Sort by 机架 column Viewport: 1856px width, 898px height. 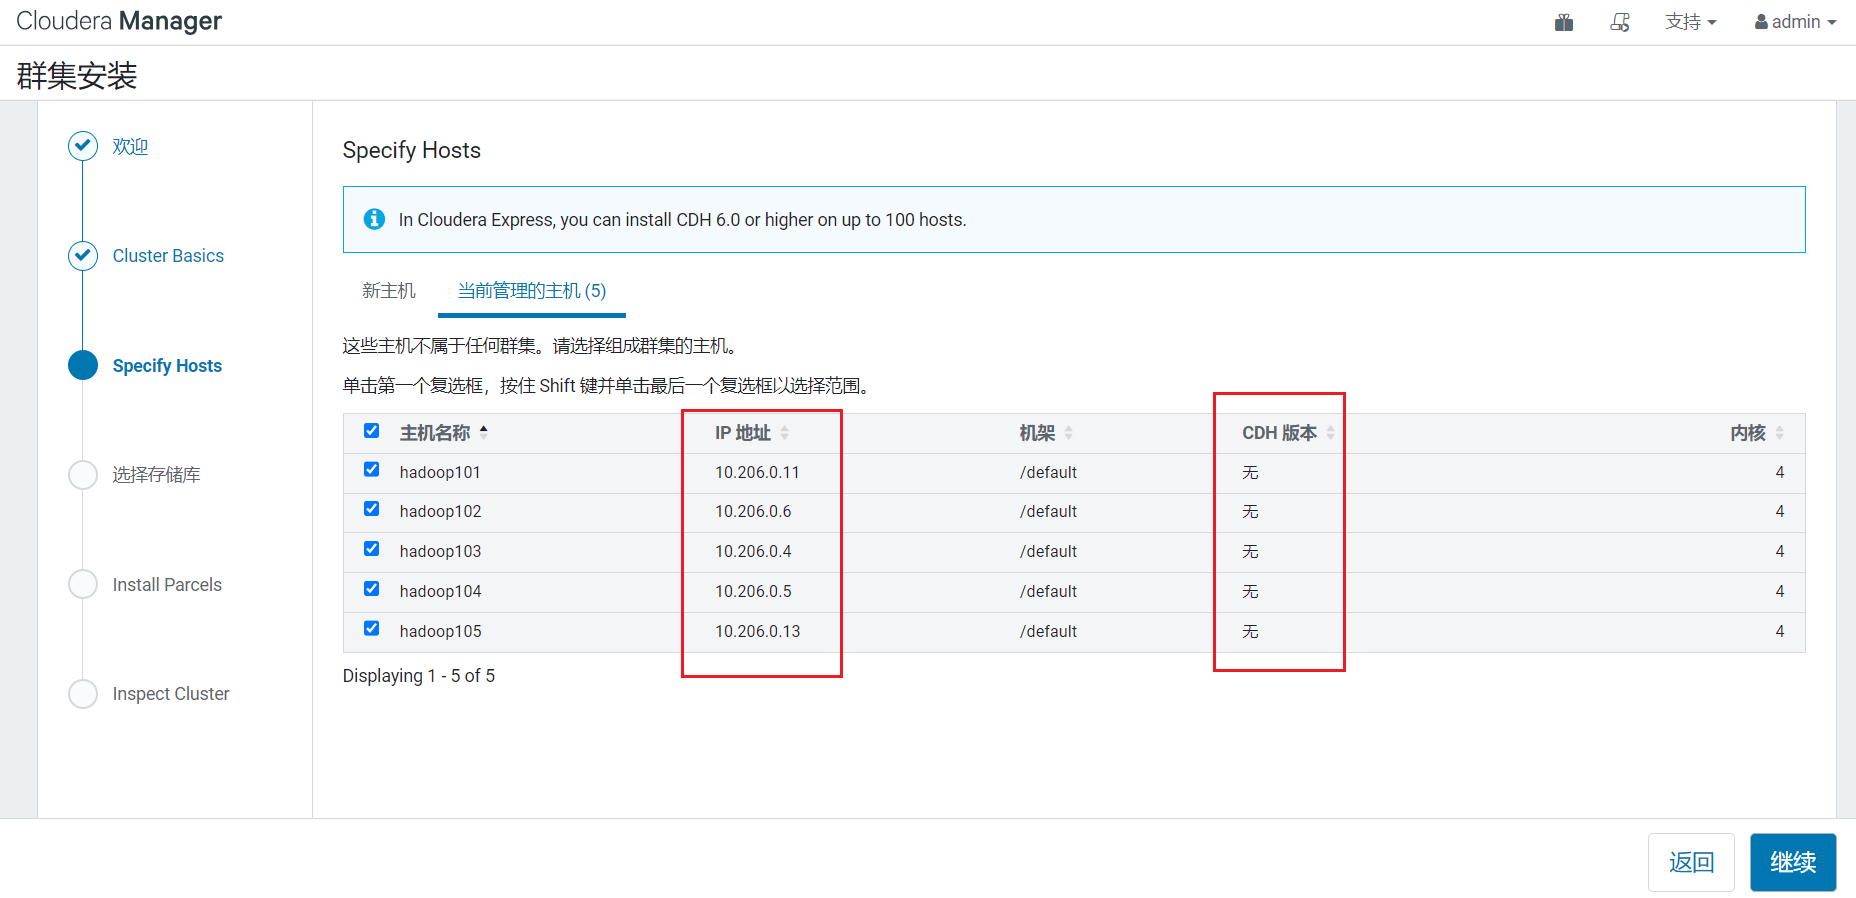pyautogui.click(x=1046, y=433)
